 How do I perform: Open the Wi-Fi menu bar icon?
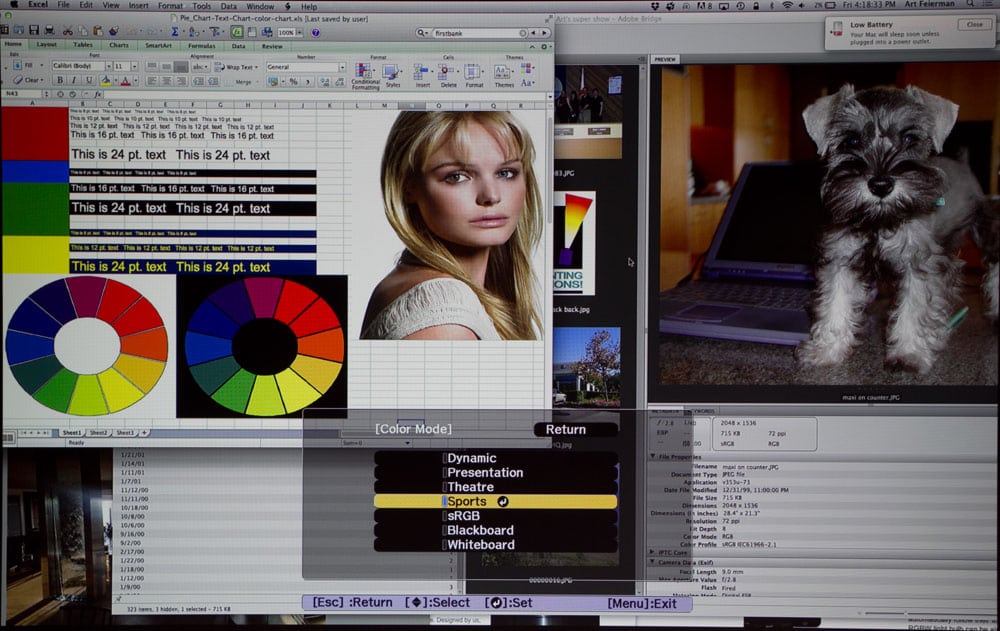pos(787,6)
